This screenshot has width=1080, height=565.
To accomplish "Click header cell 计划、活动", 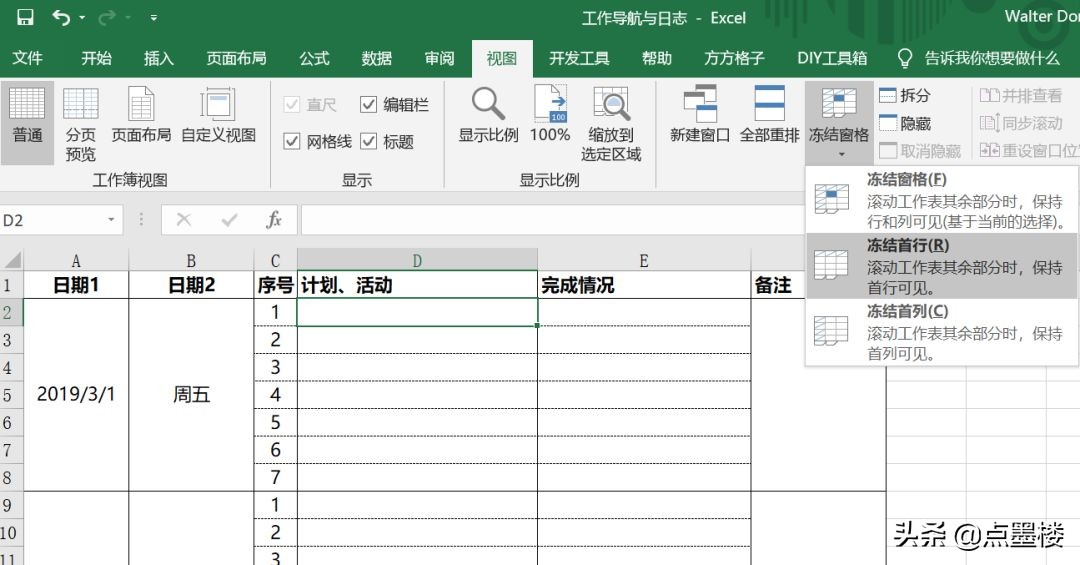I will 417,285.
